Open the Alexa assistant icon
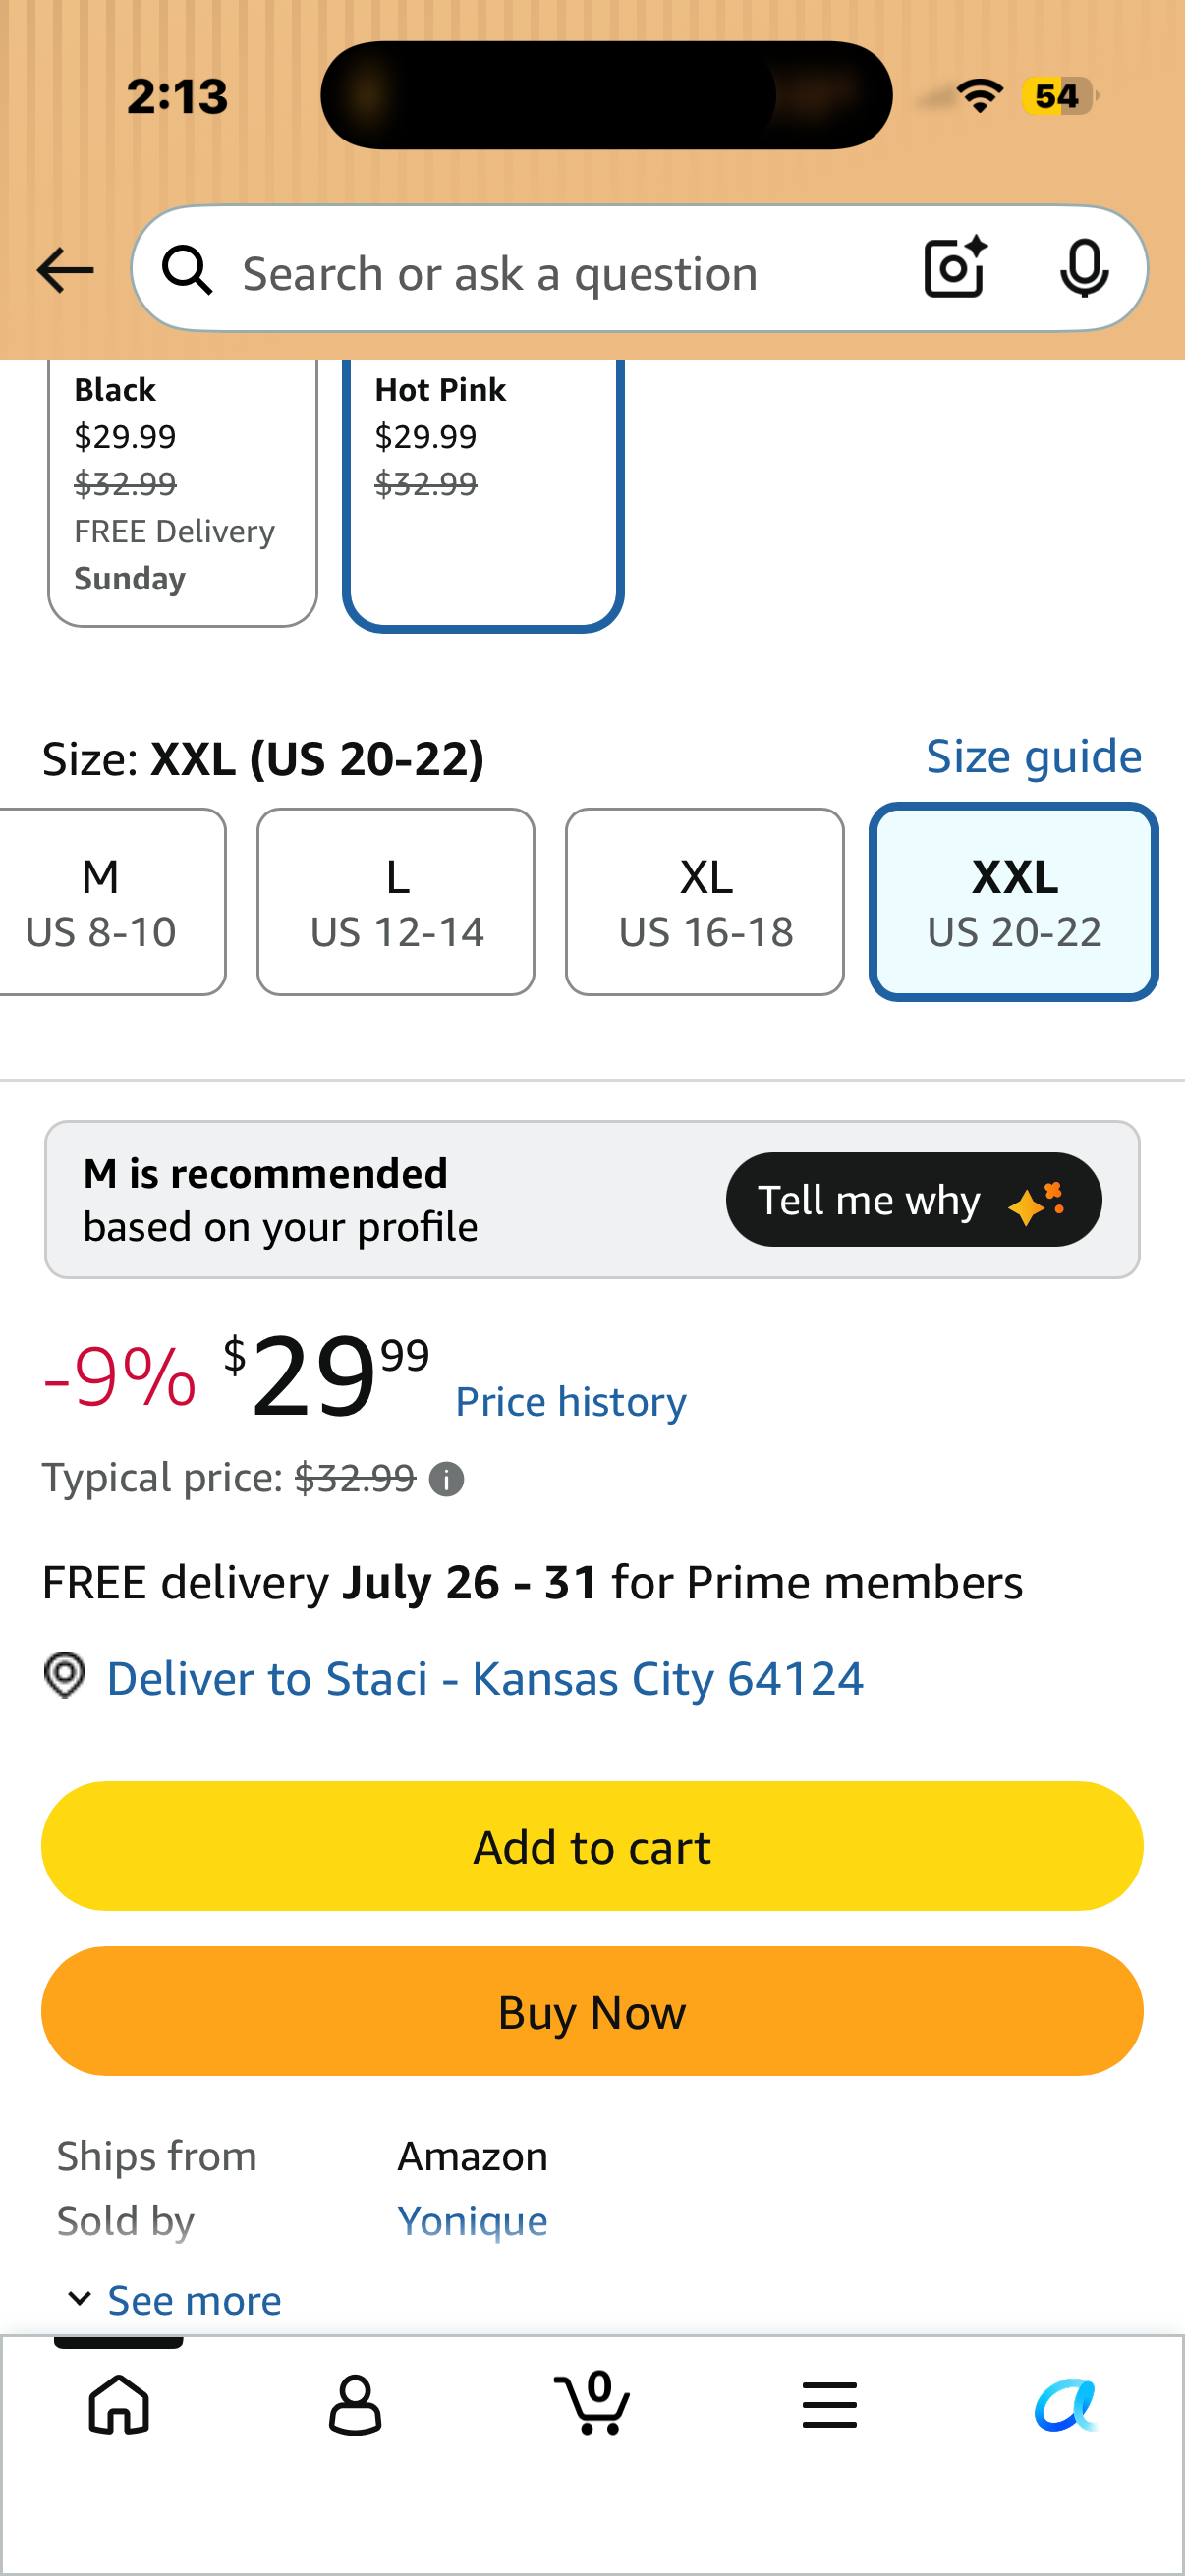Screen dimensions: 1185x2576 (1066, 2404)
